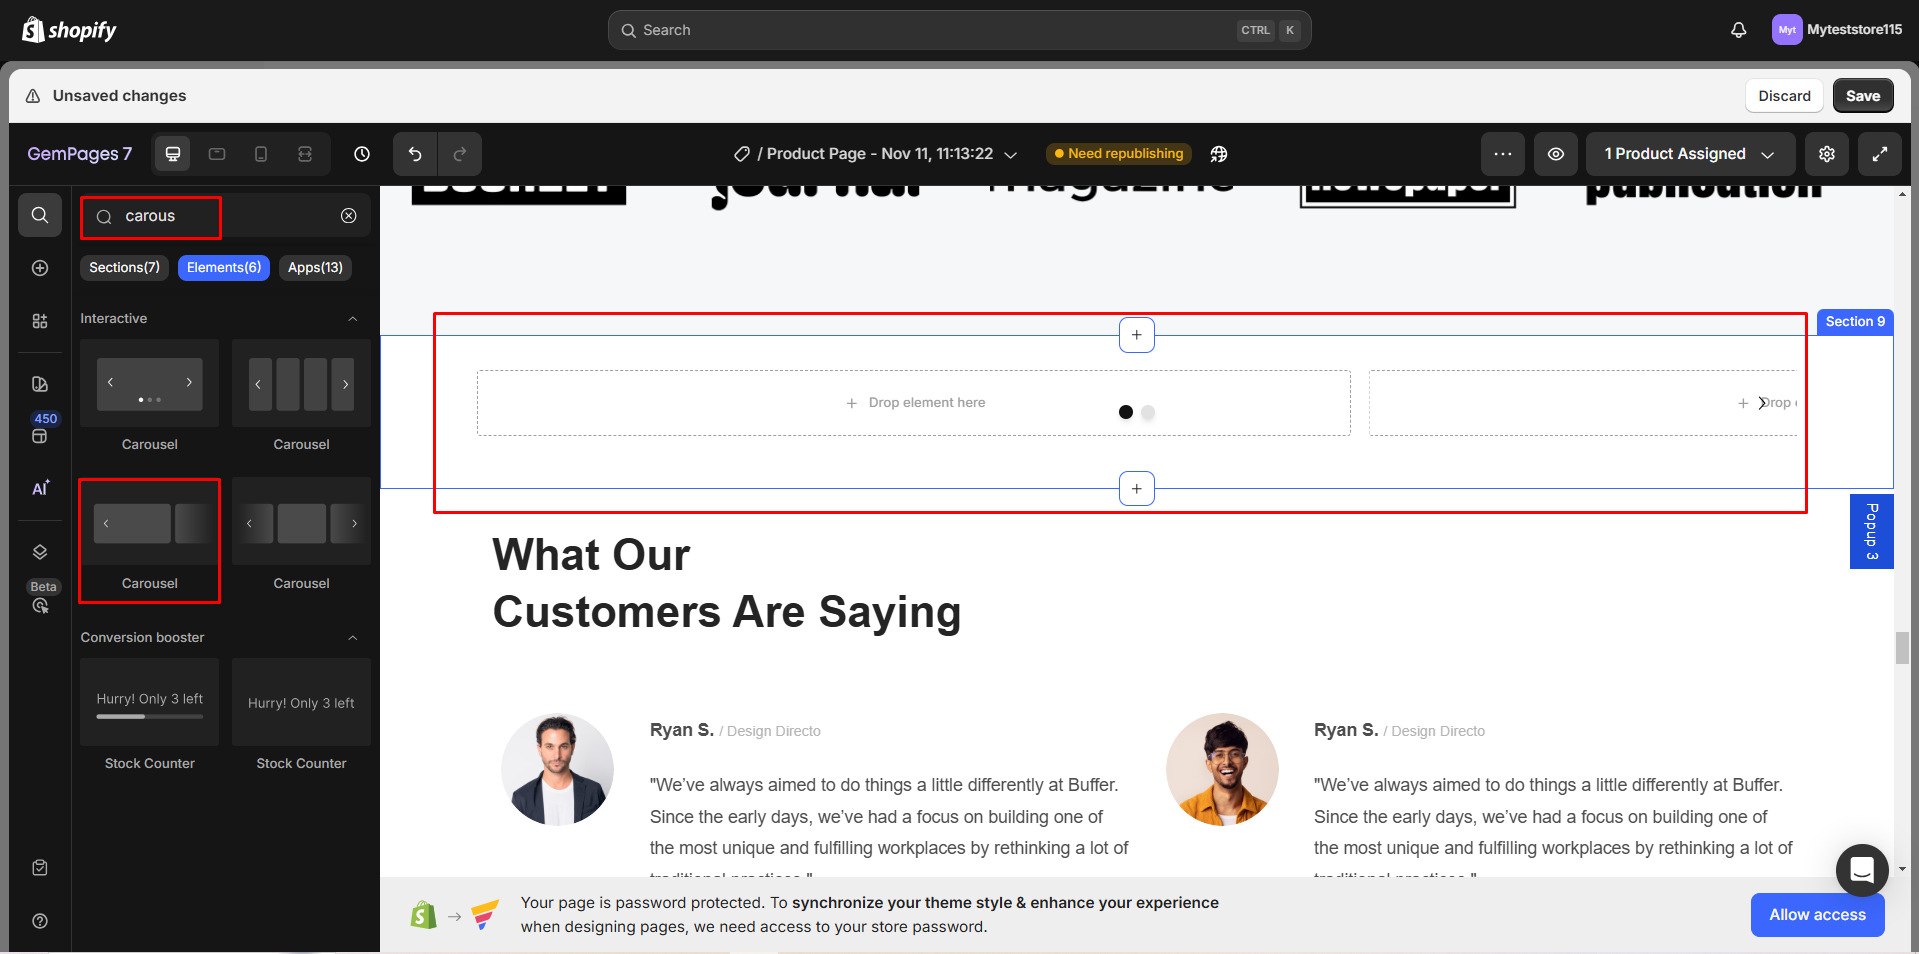This screenshot has height=954, width=1919.
Task: Click the Allow access button
Action: pos(1816,914)
